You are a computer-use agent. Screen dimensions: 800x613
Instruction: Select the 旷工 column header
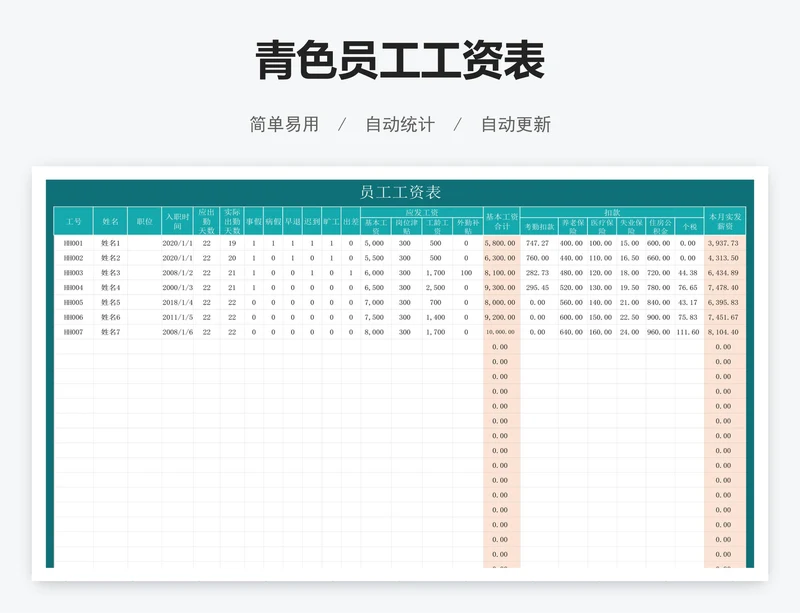click(331, 221)
